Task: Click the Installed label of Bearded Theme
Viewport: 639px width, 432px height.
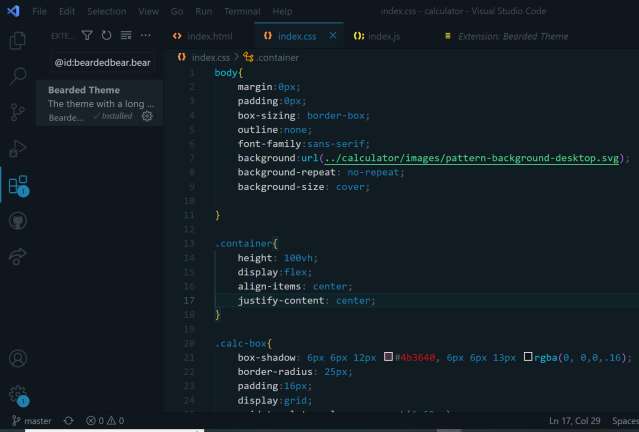Action: tap(113, 116)
